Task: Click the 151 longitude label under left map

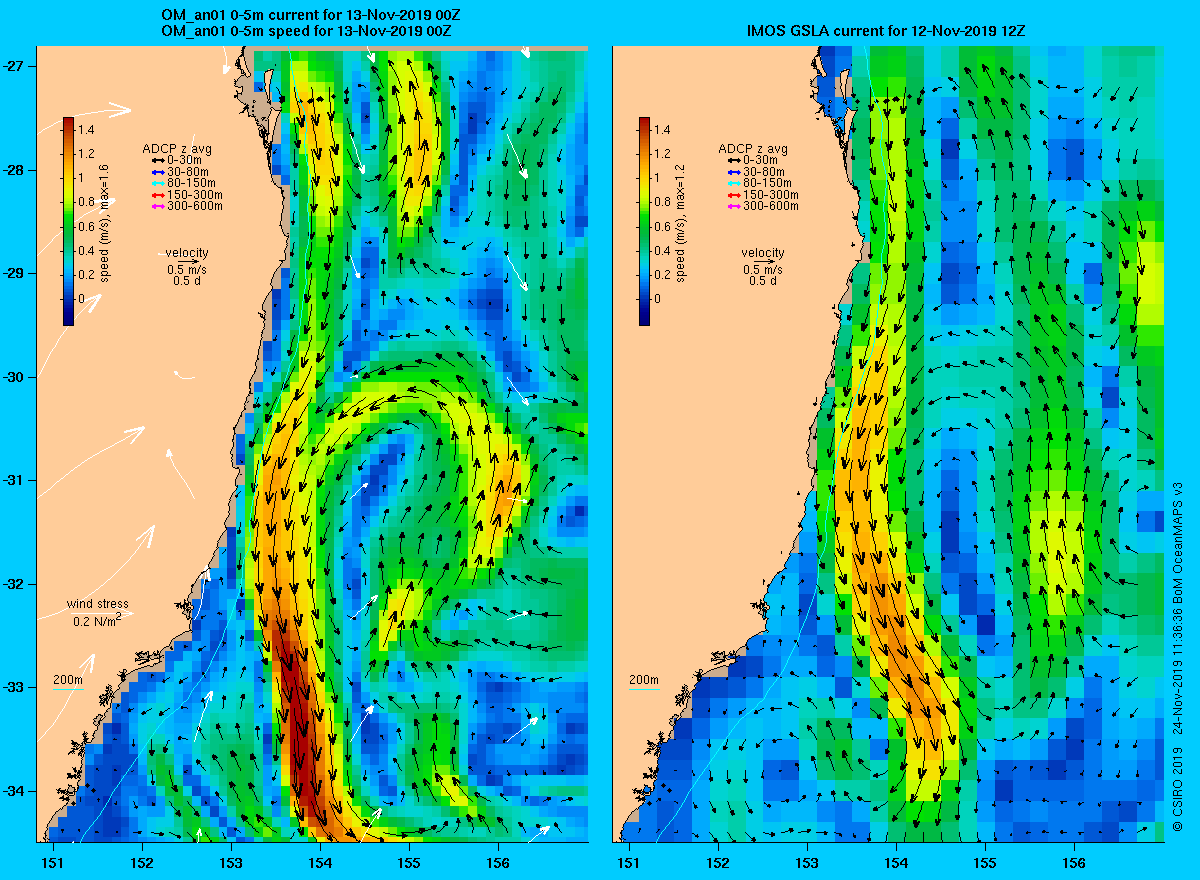Action: pyautogui.click(x=52, y=862)
